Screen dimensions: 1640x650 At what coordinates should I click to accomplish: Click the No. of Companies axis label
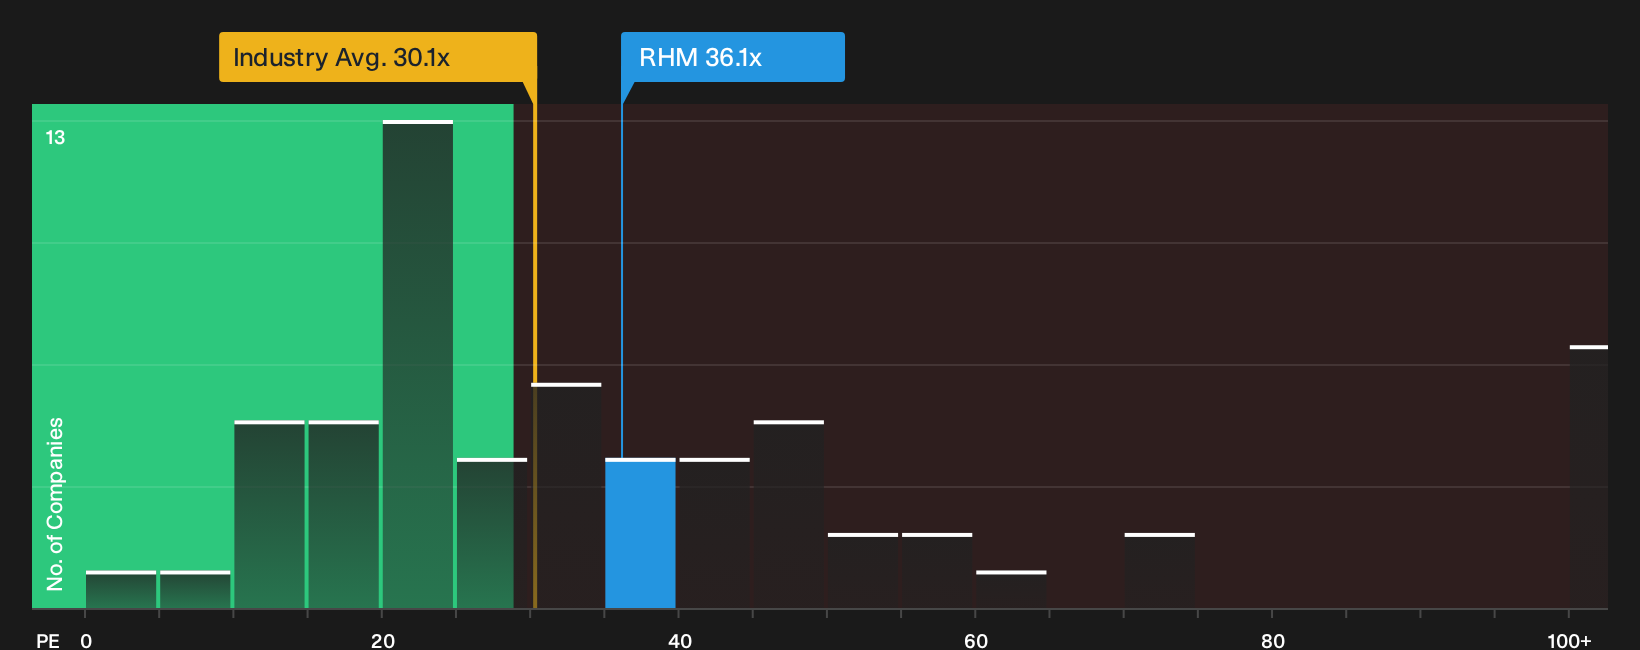tap(55, 503)
